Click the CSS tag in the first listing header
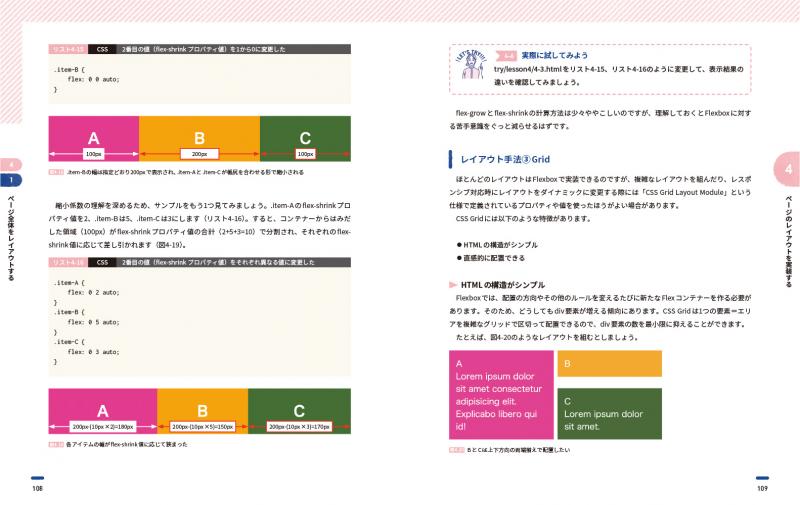 coord(102,49)
